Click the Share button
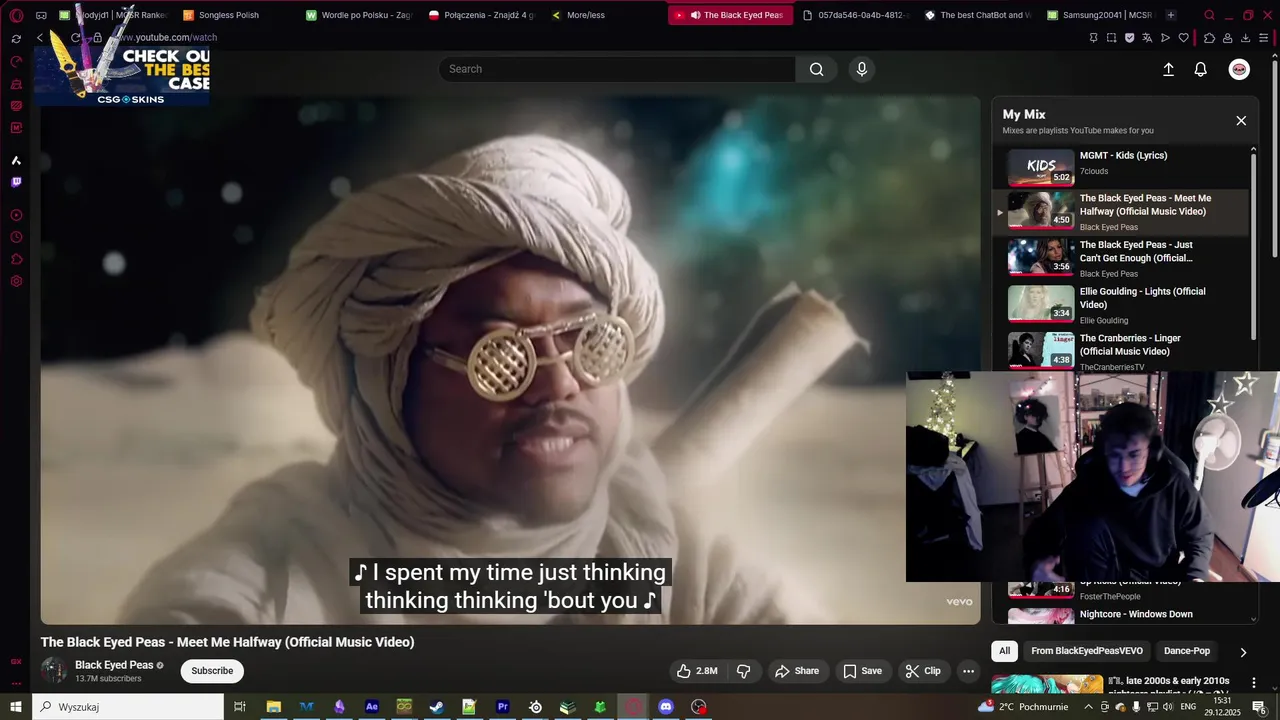This screenshot has height=720, width=1280. click(797, 671)
